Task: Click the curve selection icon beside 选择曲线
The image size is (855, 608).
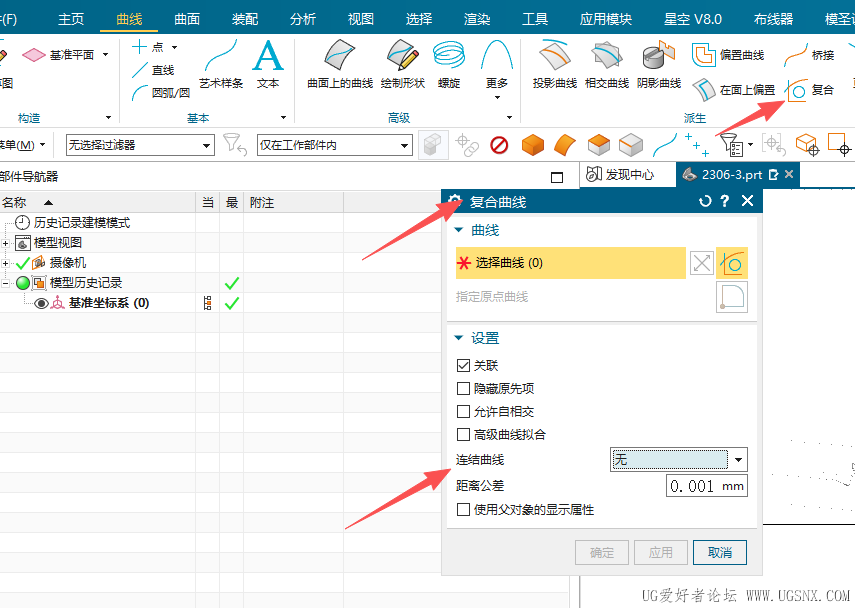Action: [732, 263]
